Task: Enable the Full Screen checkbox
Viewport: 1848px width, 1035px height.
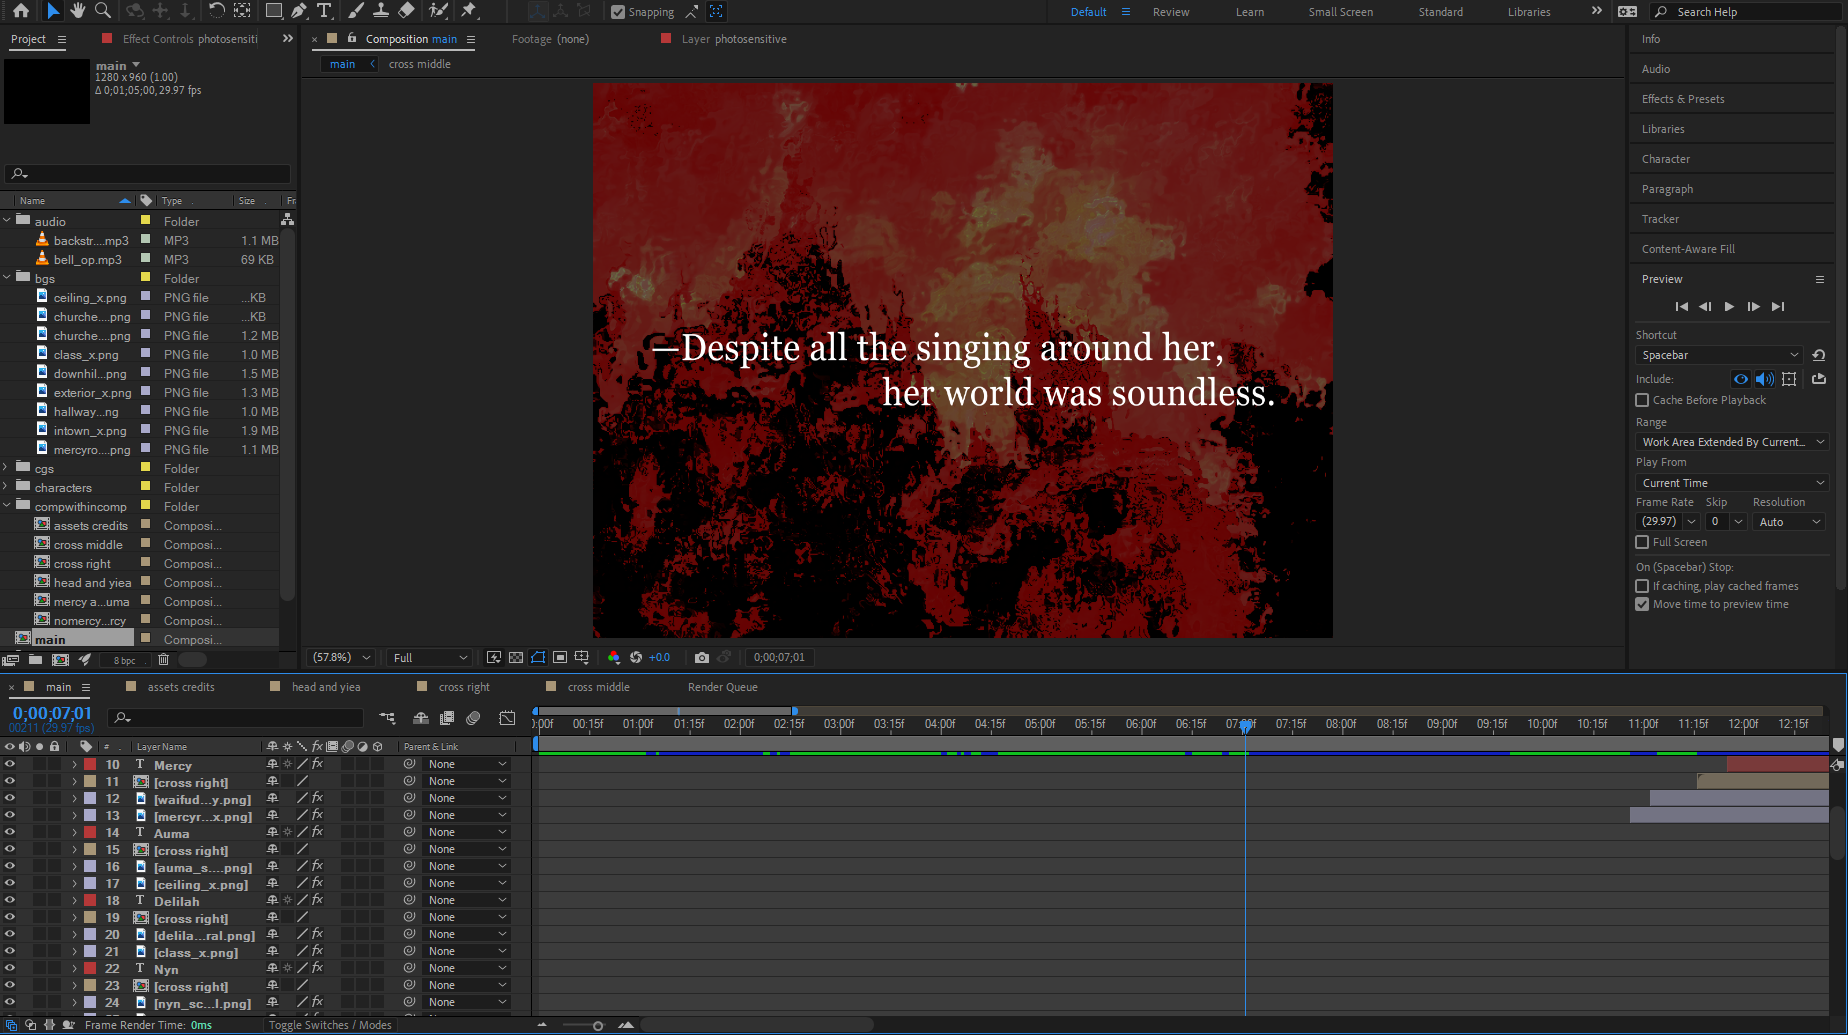Action: coord(1642,542)
